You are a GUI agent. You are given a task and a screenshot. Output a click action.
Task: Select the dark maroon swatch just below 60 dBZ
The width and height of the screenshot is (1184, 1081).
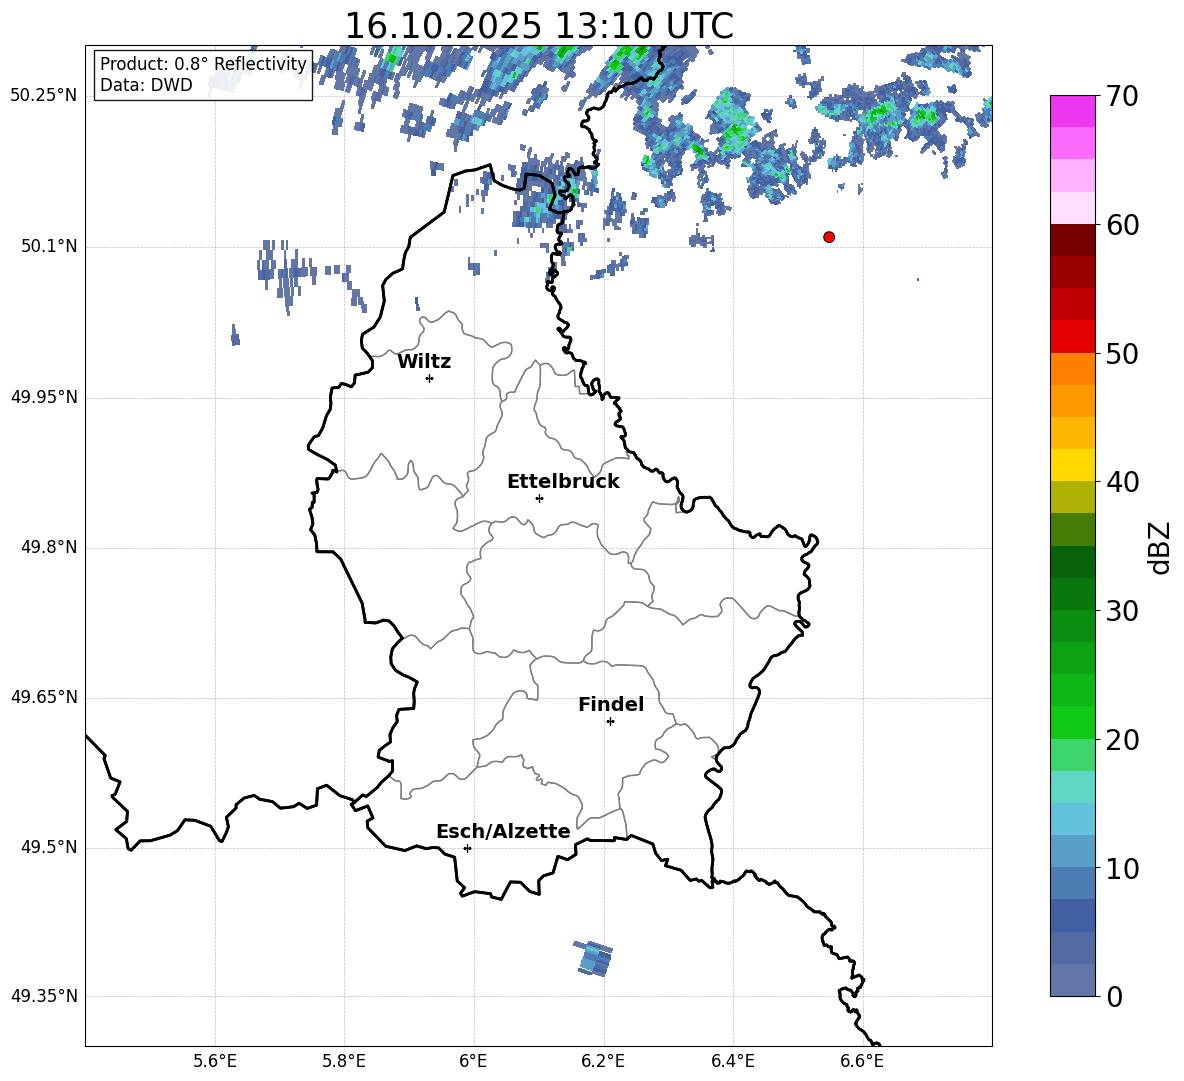click(1073, 240)
